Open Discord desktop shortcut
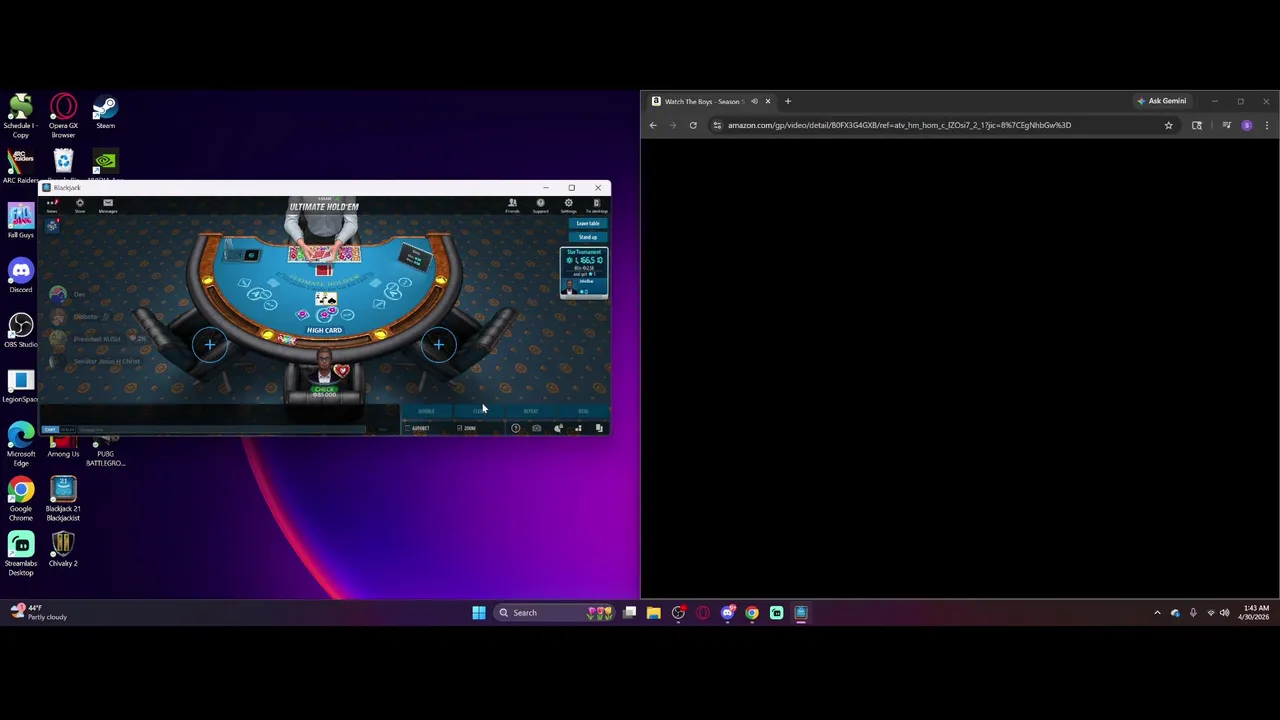Viewport: 1280px width, 720px height. (21, 275)
